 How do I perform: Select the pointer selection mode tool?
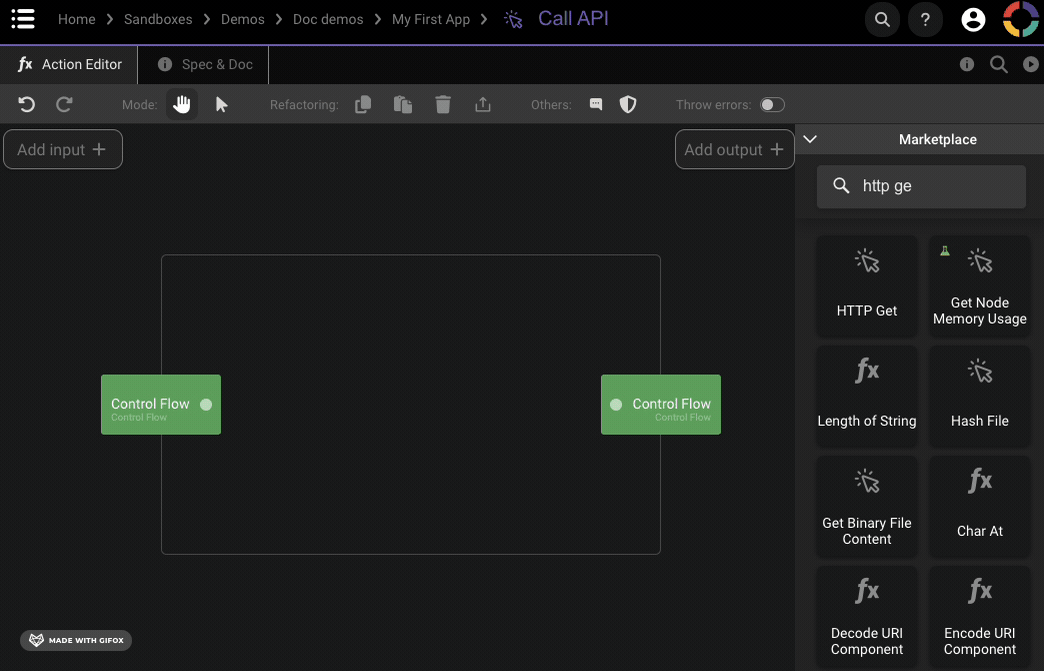click(x=222, y=105)
